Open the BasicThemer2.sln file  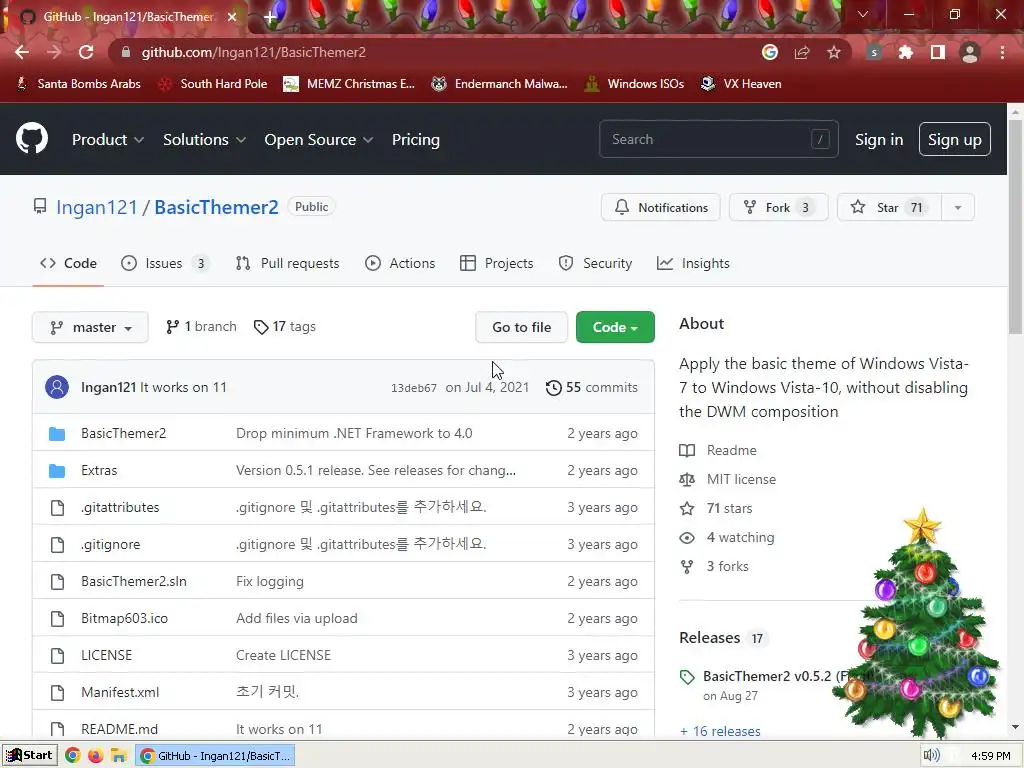134,581
